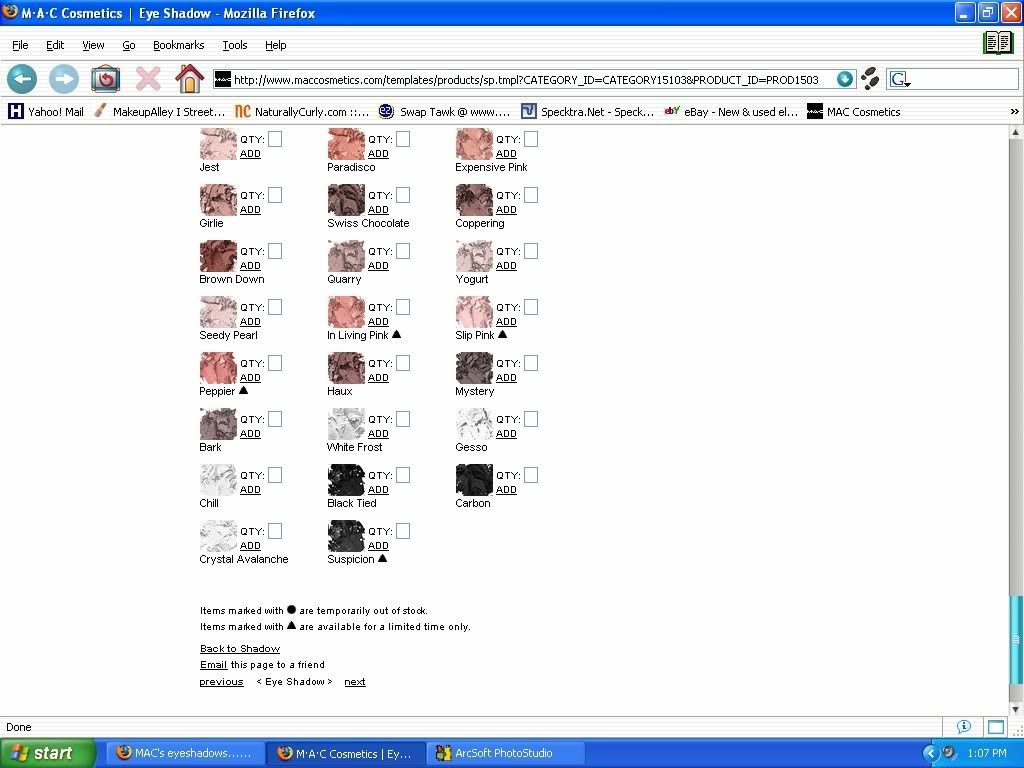This screenshot has width=1024, height=768.
Task: Check the QTY box for In Living Pink
Action: coord(403,307)
